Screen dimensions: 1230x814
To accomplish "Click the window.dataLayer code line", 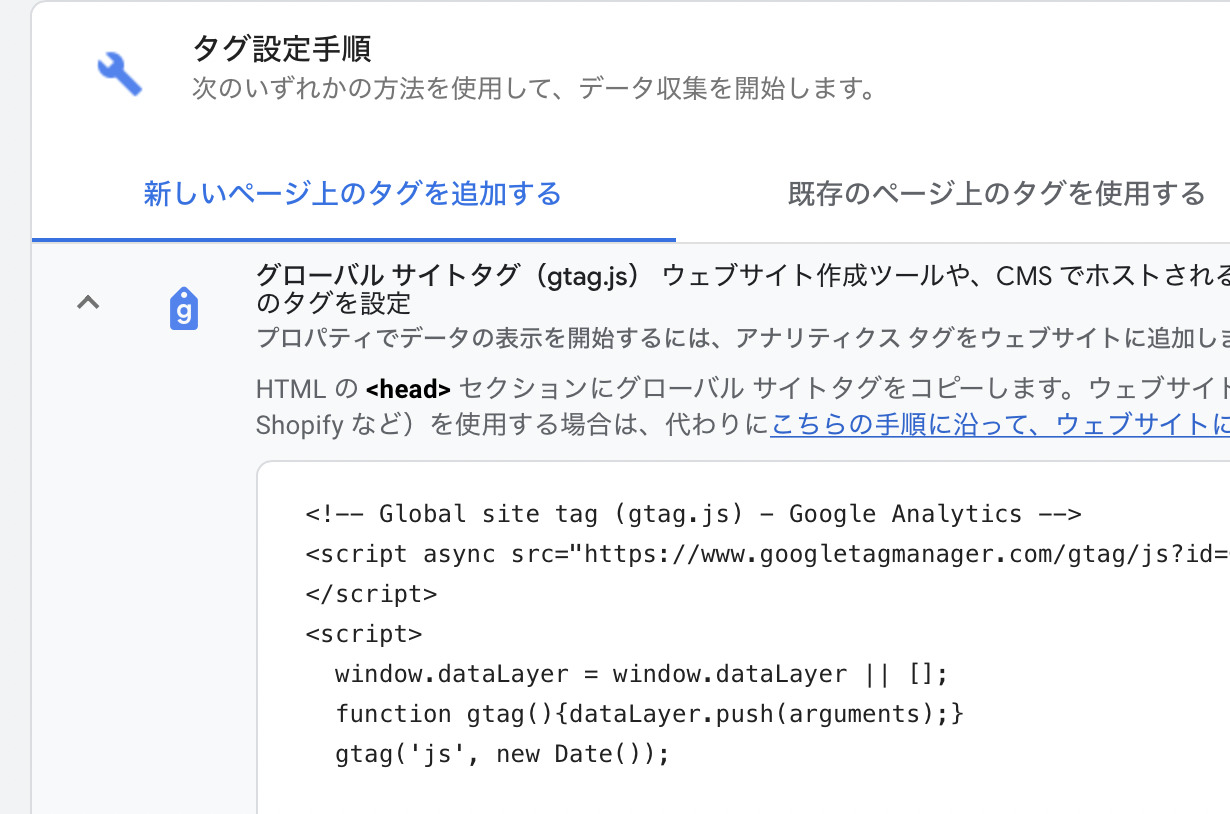I will [642, 674].
